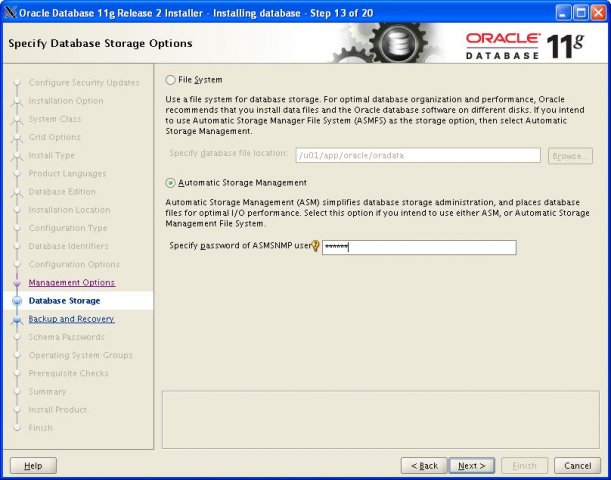Image resolution: width=611 pixels, height=480 pixels.
Task: Click the Install Type step
Action: (x=51, y=155)
